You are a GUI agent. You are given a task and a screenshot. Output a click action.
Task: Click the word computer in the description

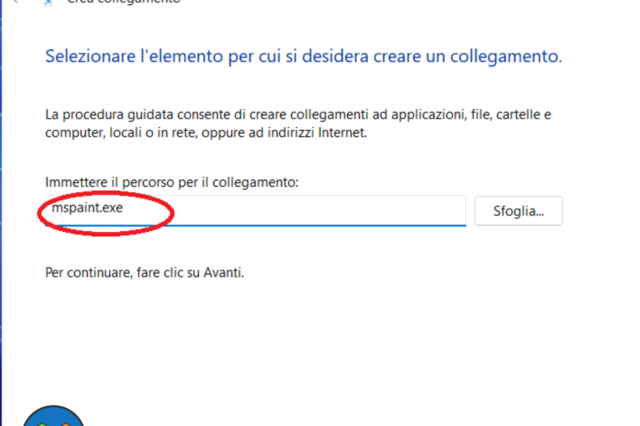[75, 133]
